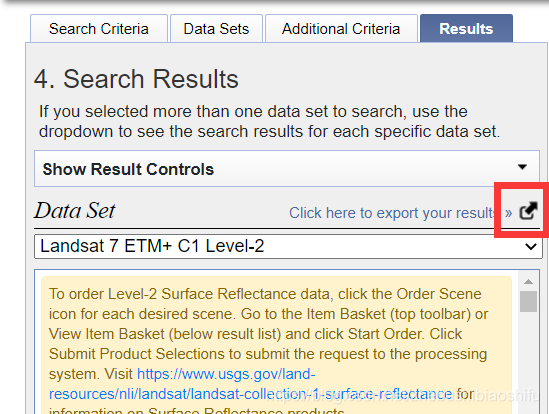Open the Landsat 7 ETM+ C1 Level-2 dropdown
Viewport: 549px width, 414px height.
coord(288,247)
